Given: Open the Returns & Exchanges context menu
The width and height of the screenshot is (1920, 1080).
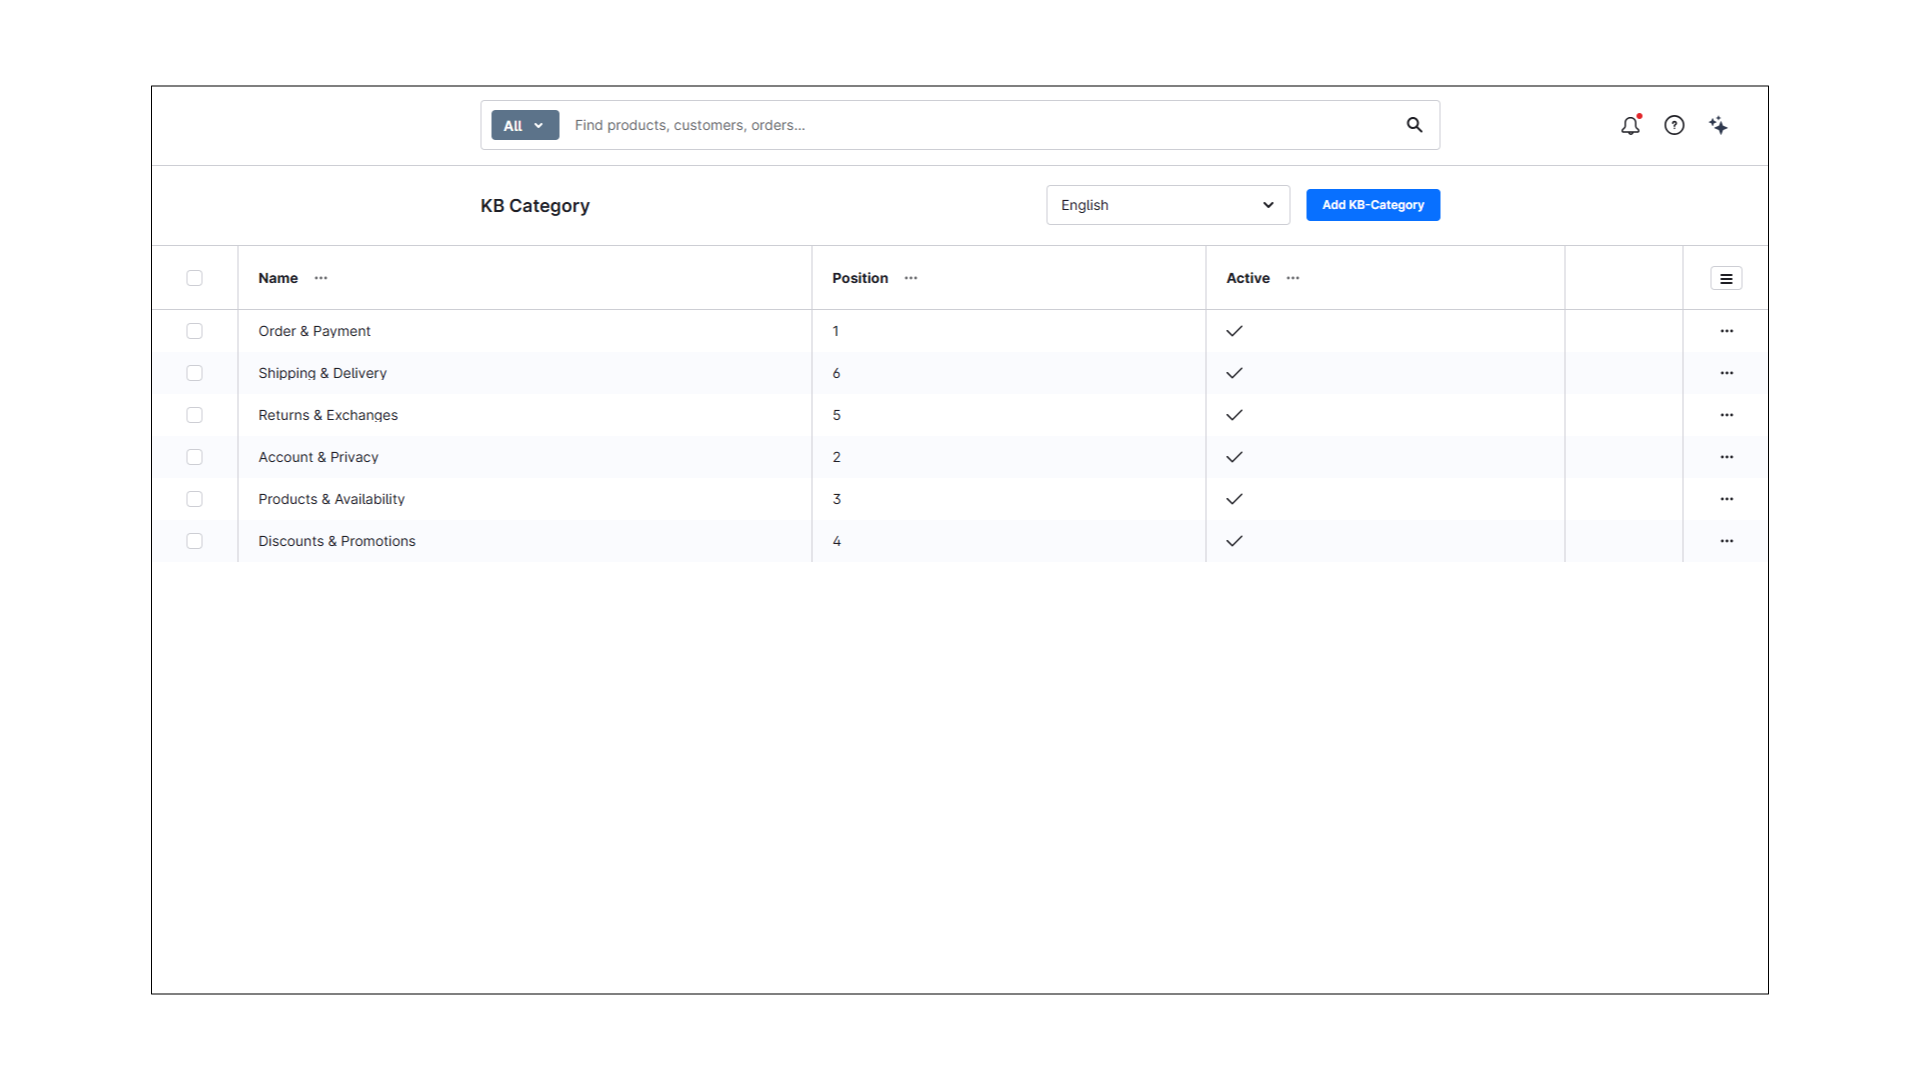Looking at the screenshot, I should [x=1726, y=415].
